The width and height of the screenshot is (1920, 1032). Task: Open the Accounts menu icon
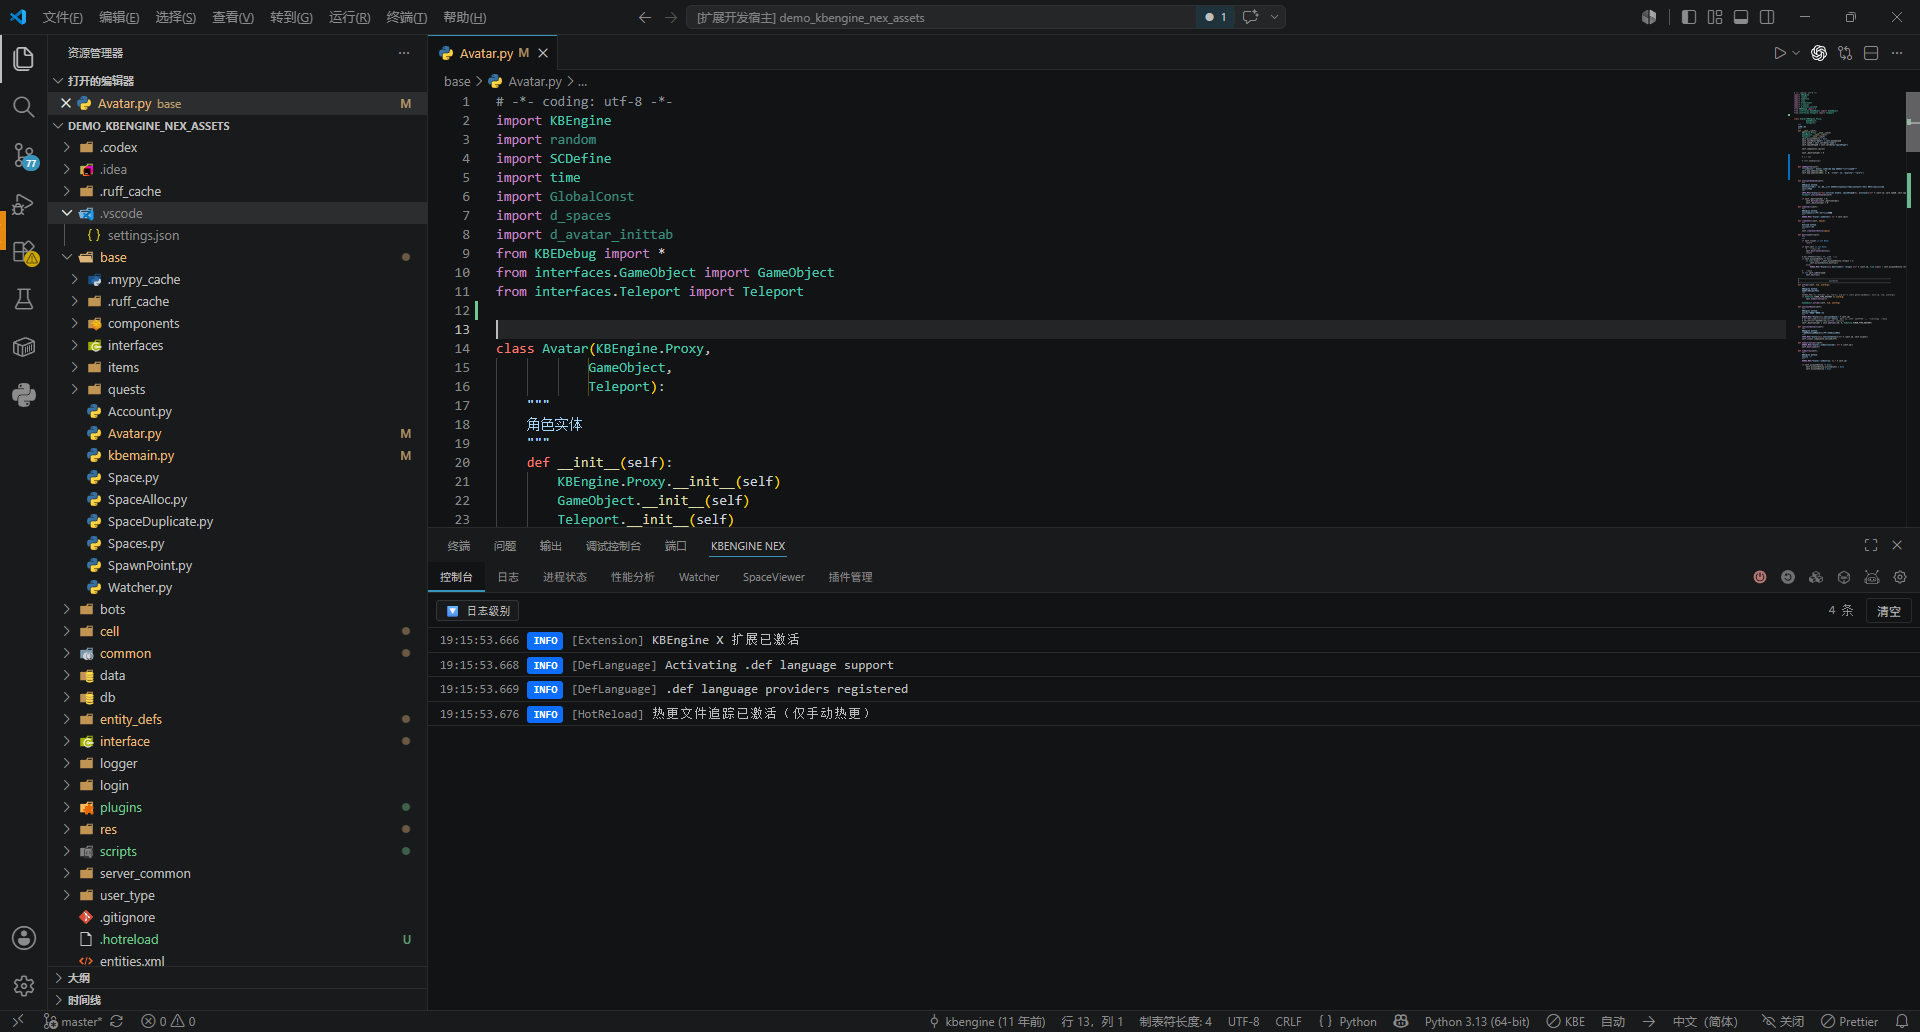point(24,938)
